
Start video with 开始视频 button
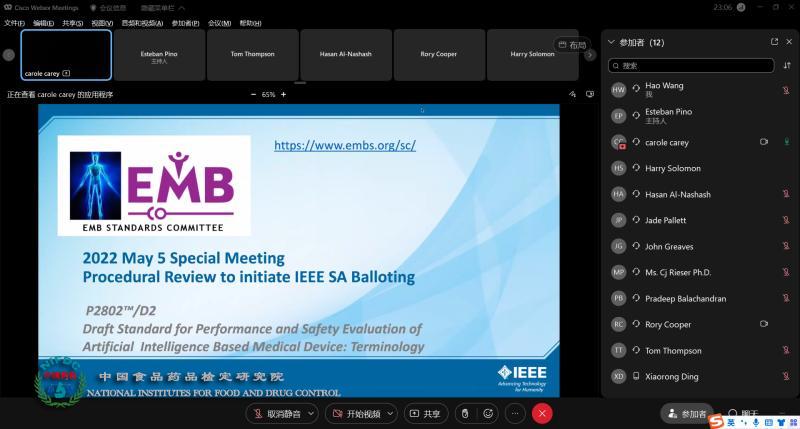point(357,414)
